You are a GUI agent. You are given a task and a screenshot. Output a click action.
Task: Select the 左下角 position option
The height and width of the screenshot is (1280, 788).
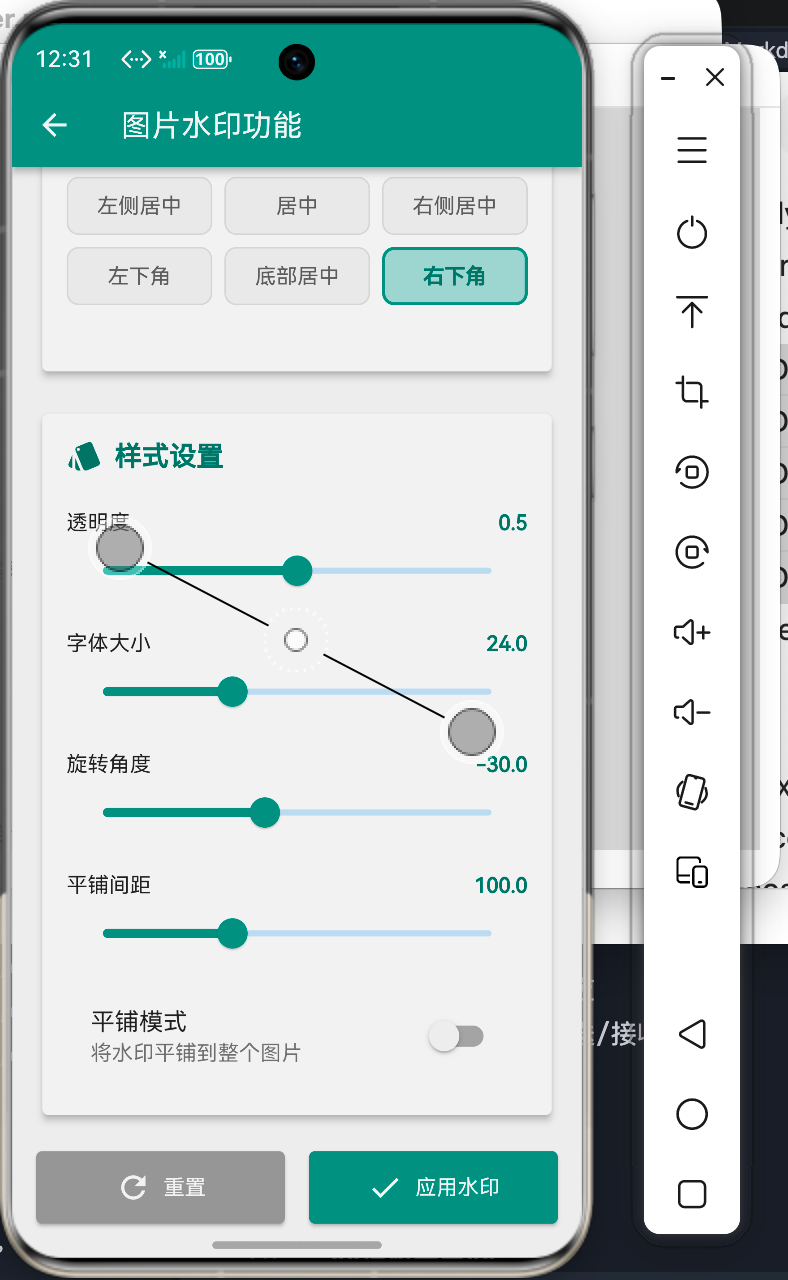pos(139,276)
